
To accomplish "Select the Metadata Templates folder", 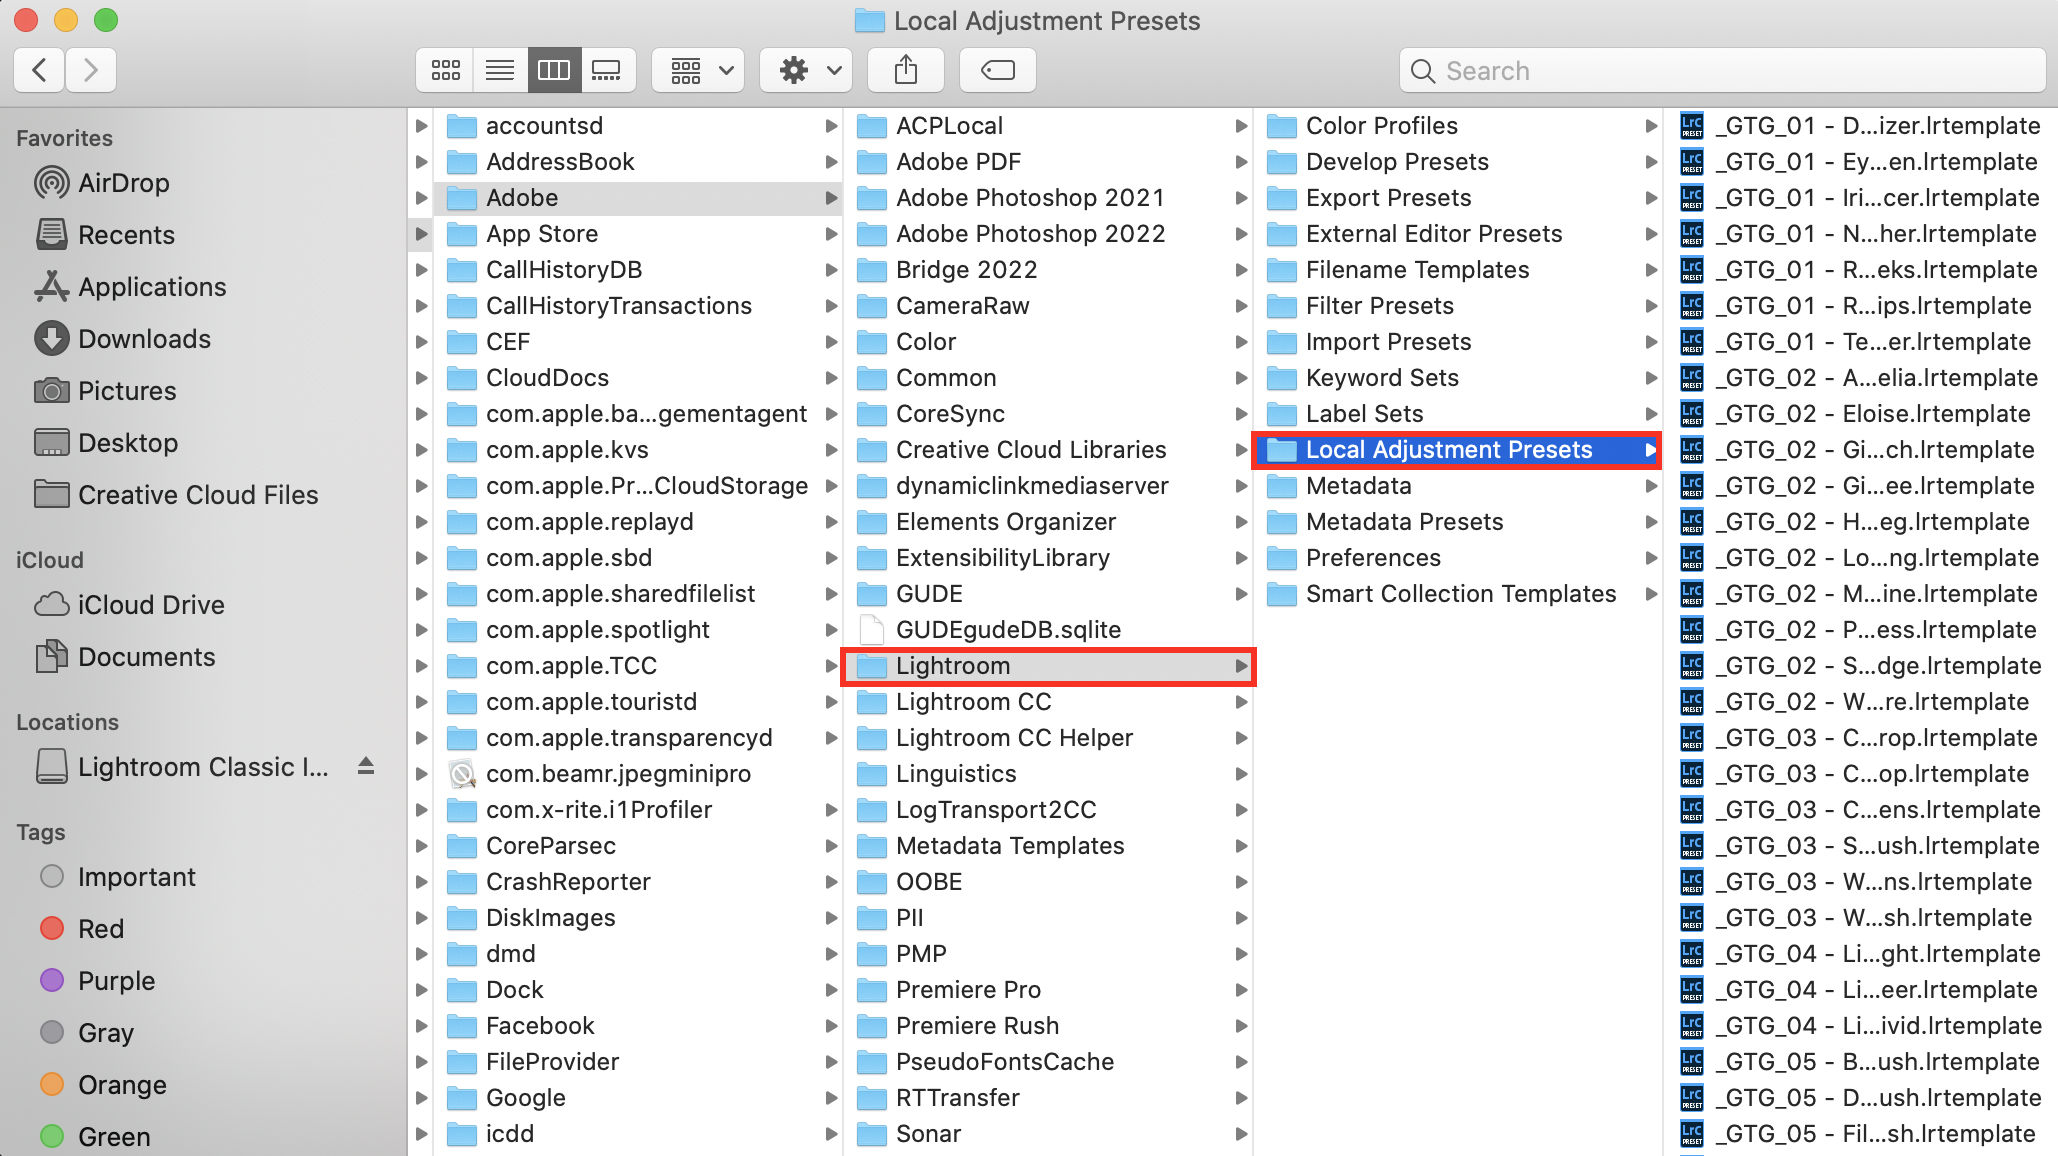I will point(1049,846).
